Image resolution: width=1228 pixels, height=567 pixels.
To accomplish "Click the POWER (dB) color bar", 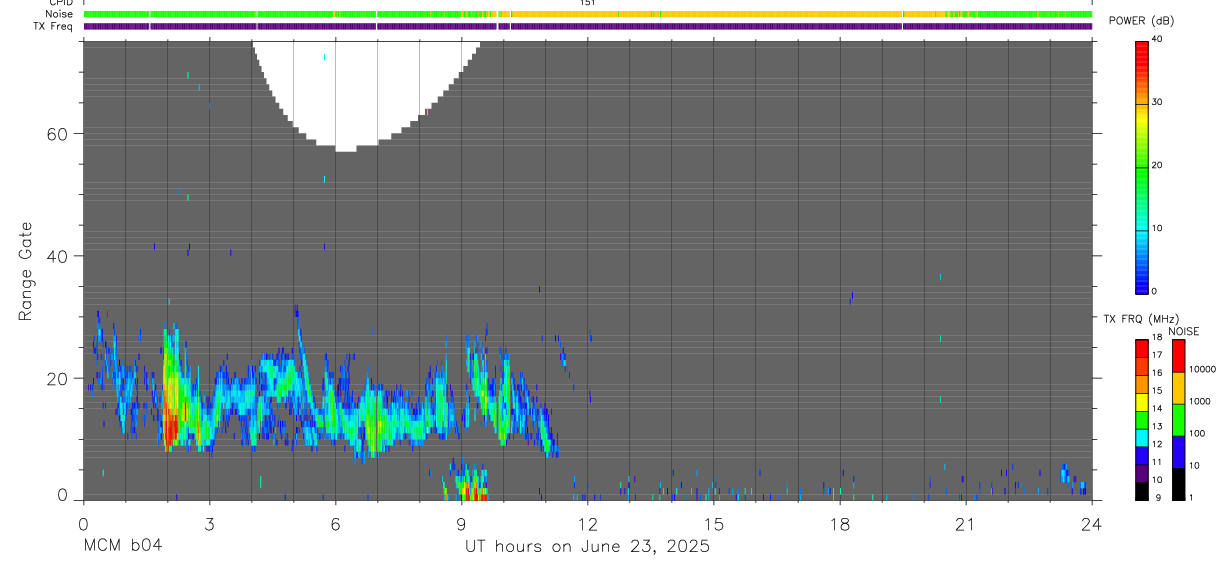I will (1141, 166).
